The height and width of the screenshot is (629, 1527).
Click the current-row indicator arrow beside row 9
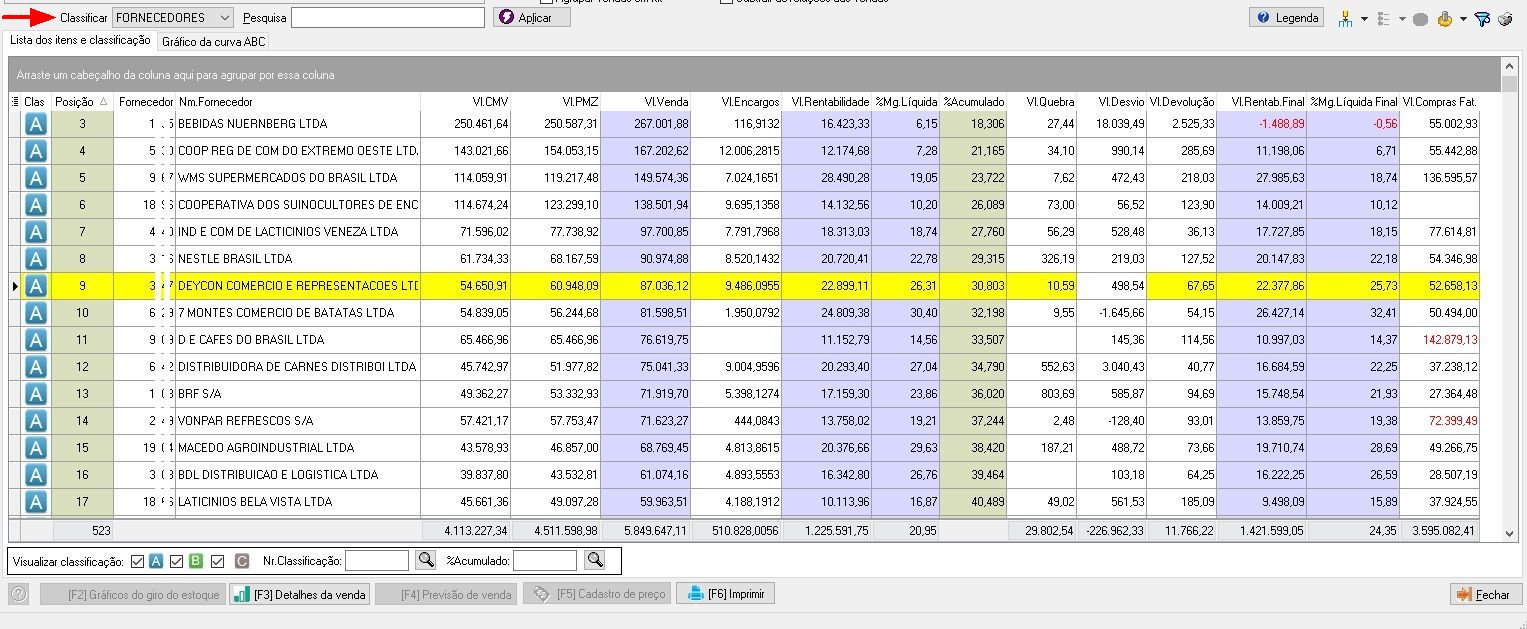pyautogui.click(x=15, y=286)
